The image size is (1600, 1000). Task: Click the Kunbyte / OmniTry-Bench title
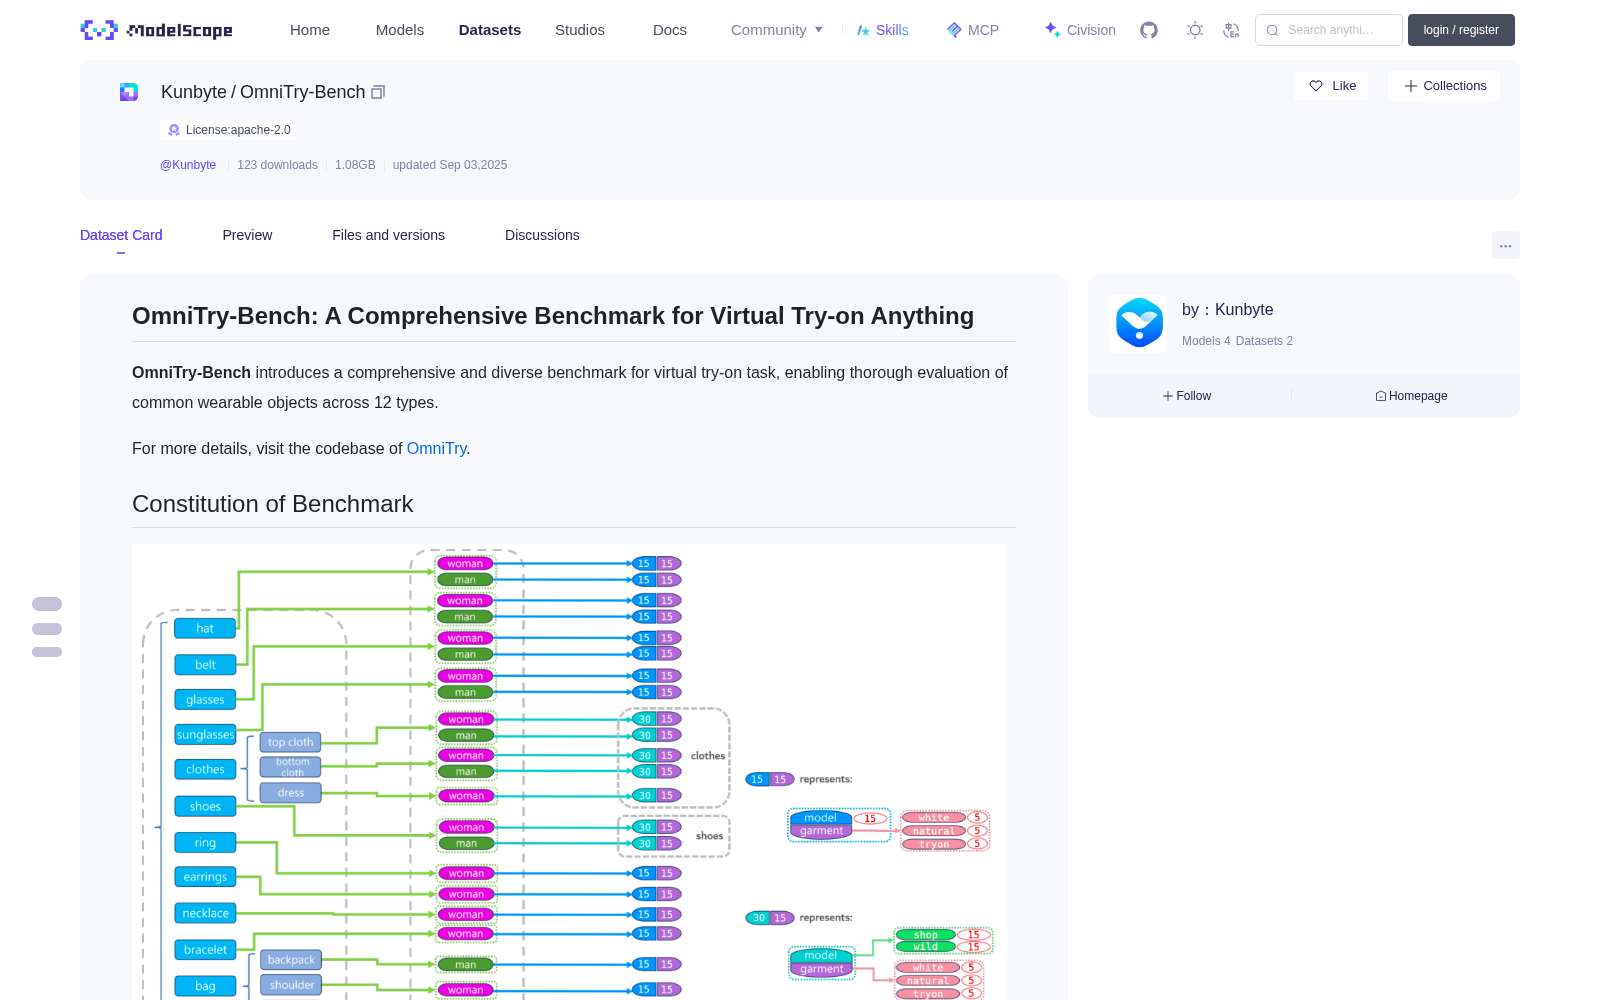[x=263, y=92]
